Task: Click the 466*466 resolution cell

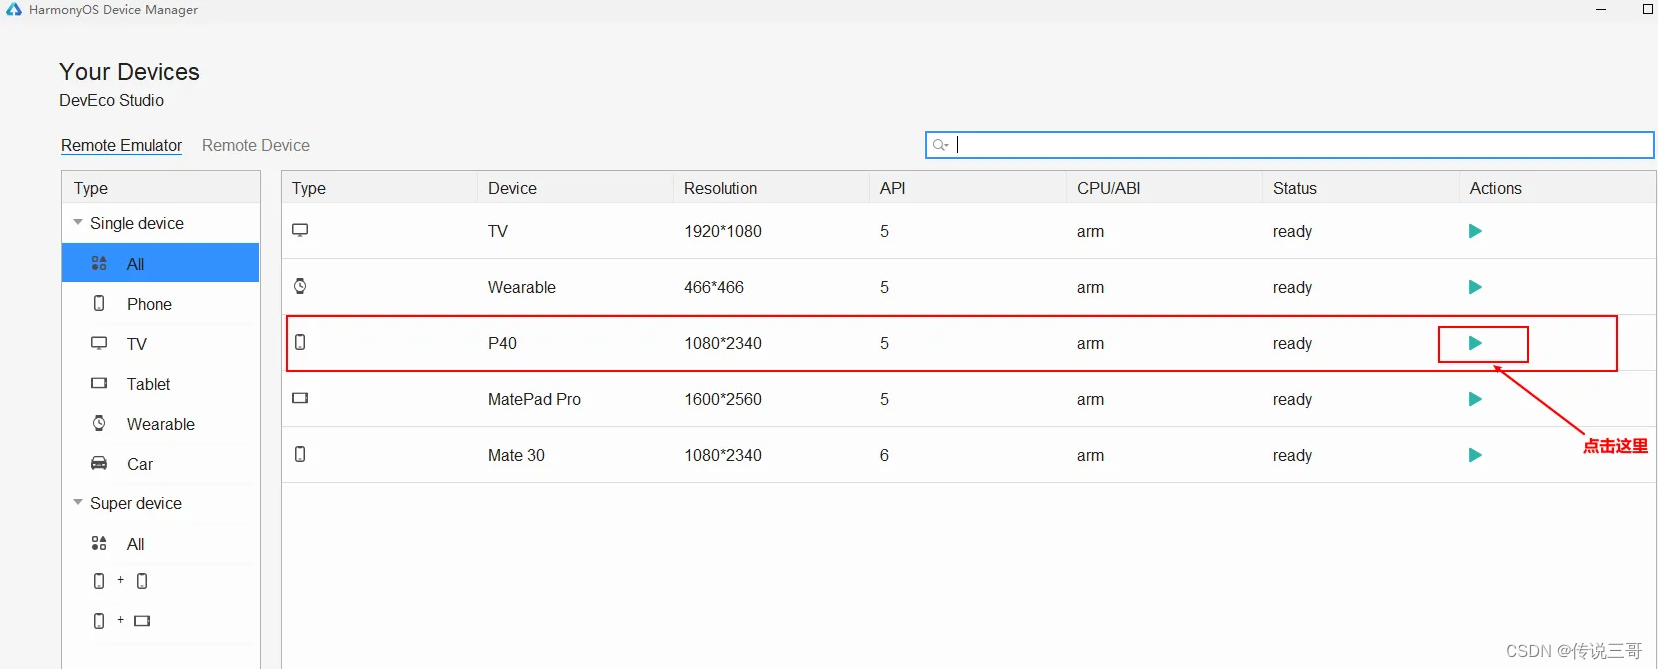Action: (x=714, y=287)
